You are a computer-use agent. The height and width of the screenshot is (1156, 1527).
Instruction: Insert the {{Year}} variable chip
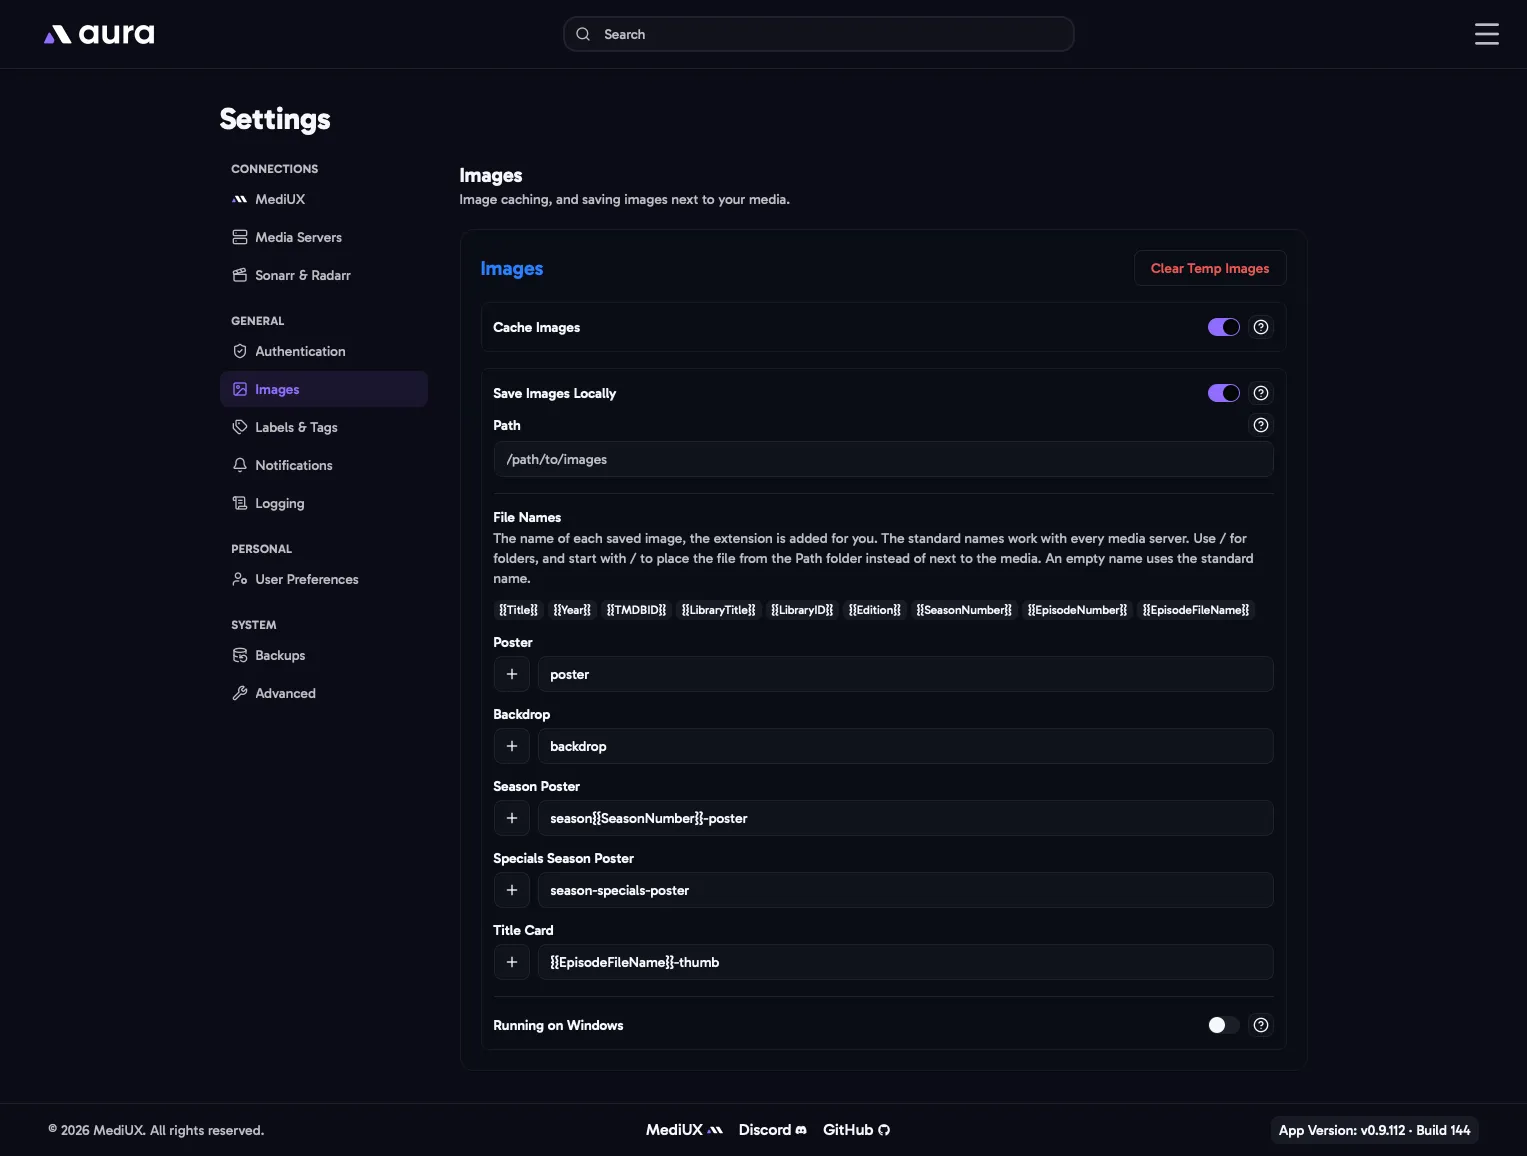[572, 610]
